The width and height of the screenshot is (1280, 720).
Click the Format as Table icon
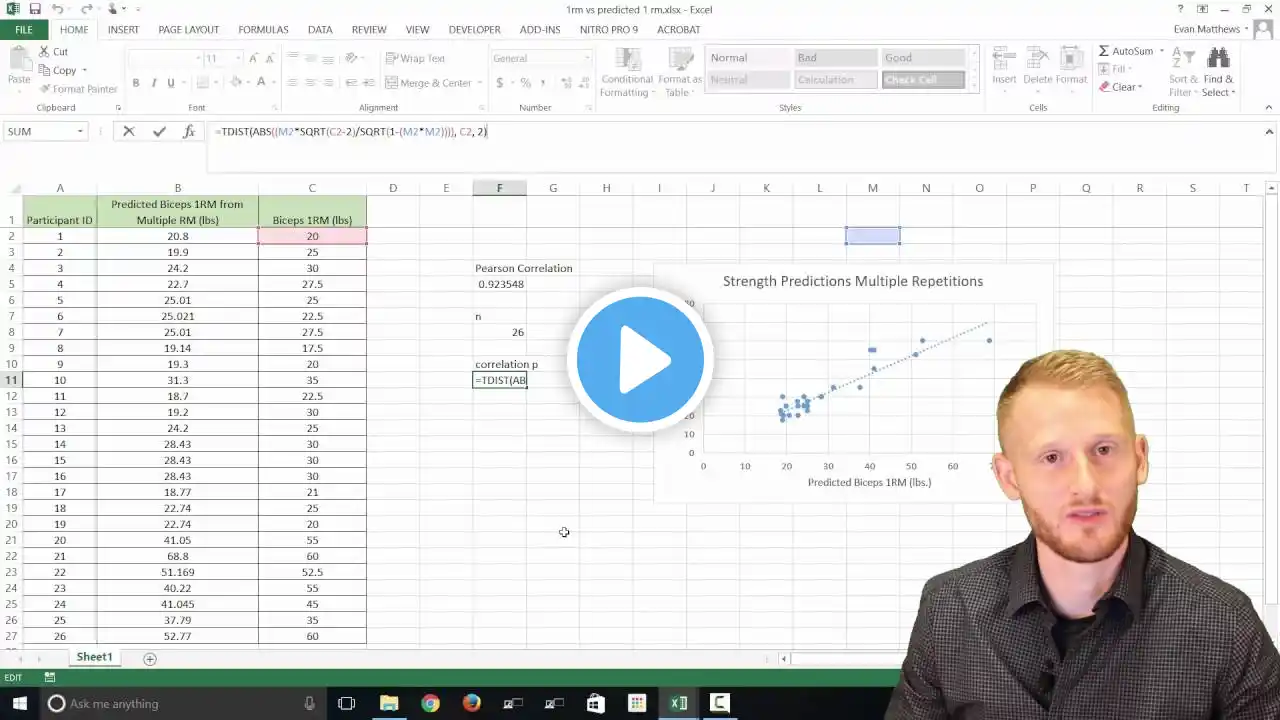tap(679, 57)
